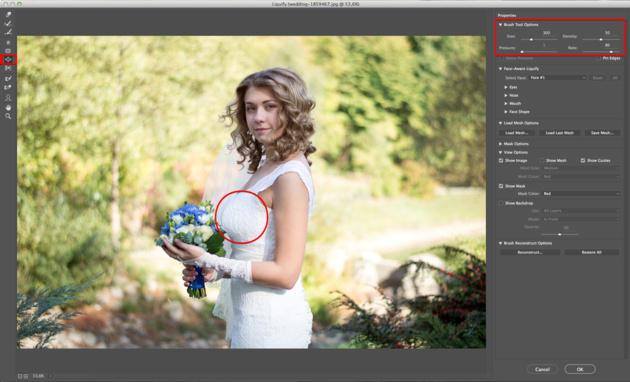Select the Face tool
This screenshot has width=630, height=382.
point(8,98)
